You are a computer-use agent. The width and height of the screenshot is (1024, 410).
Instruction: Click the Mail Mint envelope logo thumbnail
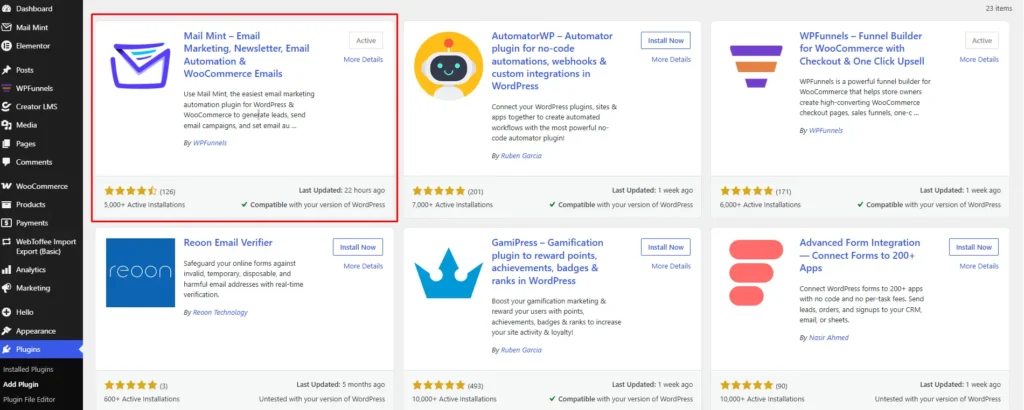(140, 64)
